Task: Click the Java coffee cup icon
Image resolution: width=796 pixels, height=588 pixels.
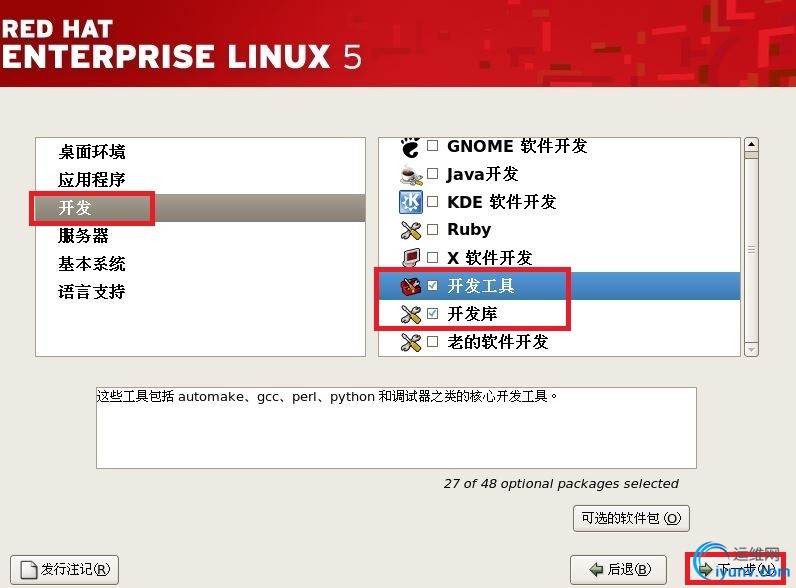Action: (411, 175)
